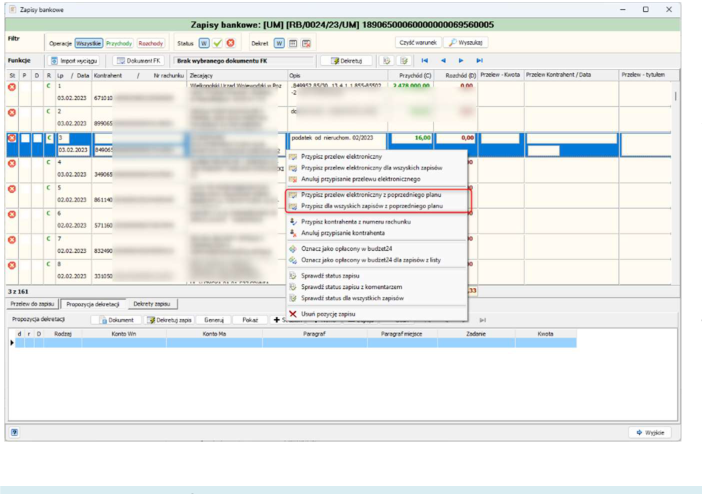
Task: Toggle the Rozchody operations filter
Action: click(151, 43)
